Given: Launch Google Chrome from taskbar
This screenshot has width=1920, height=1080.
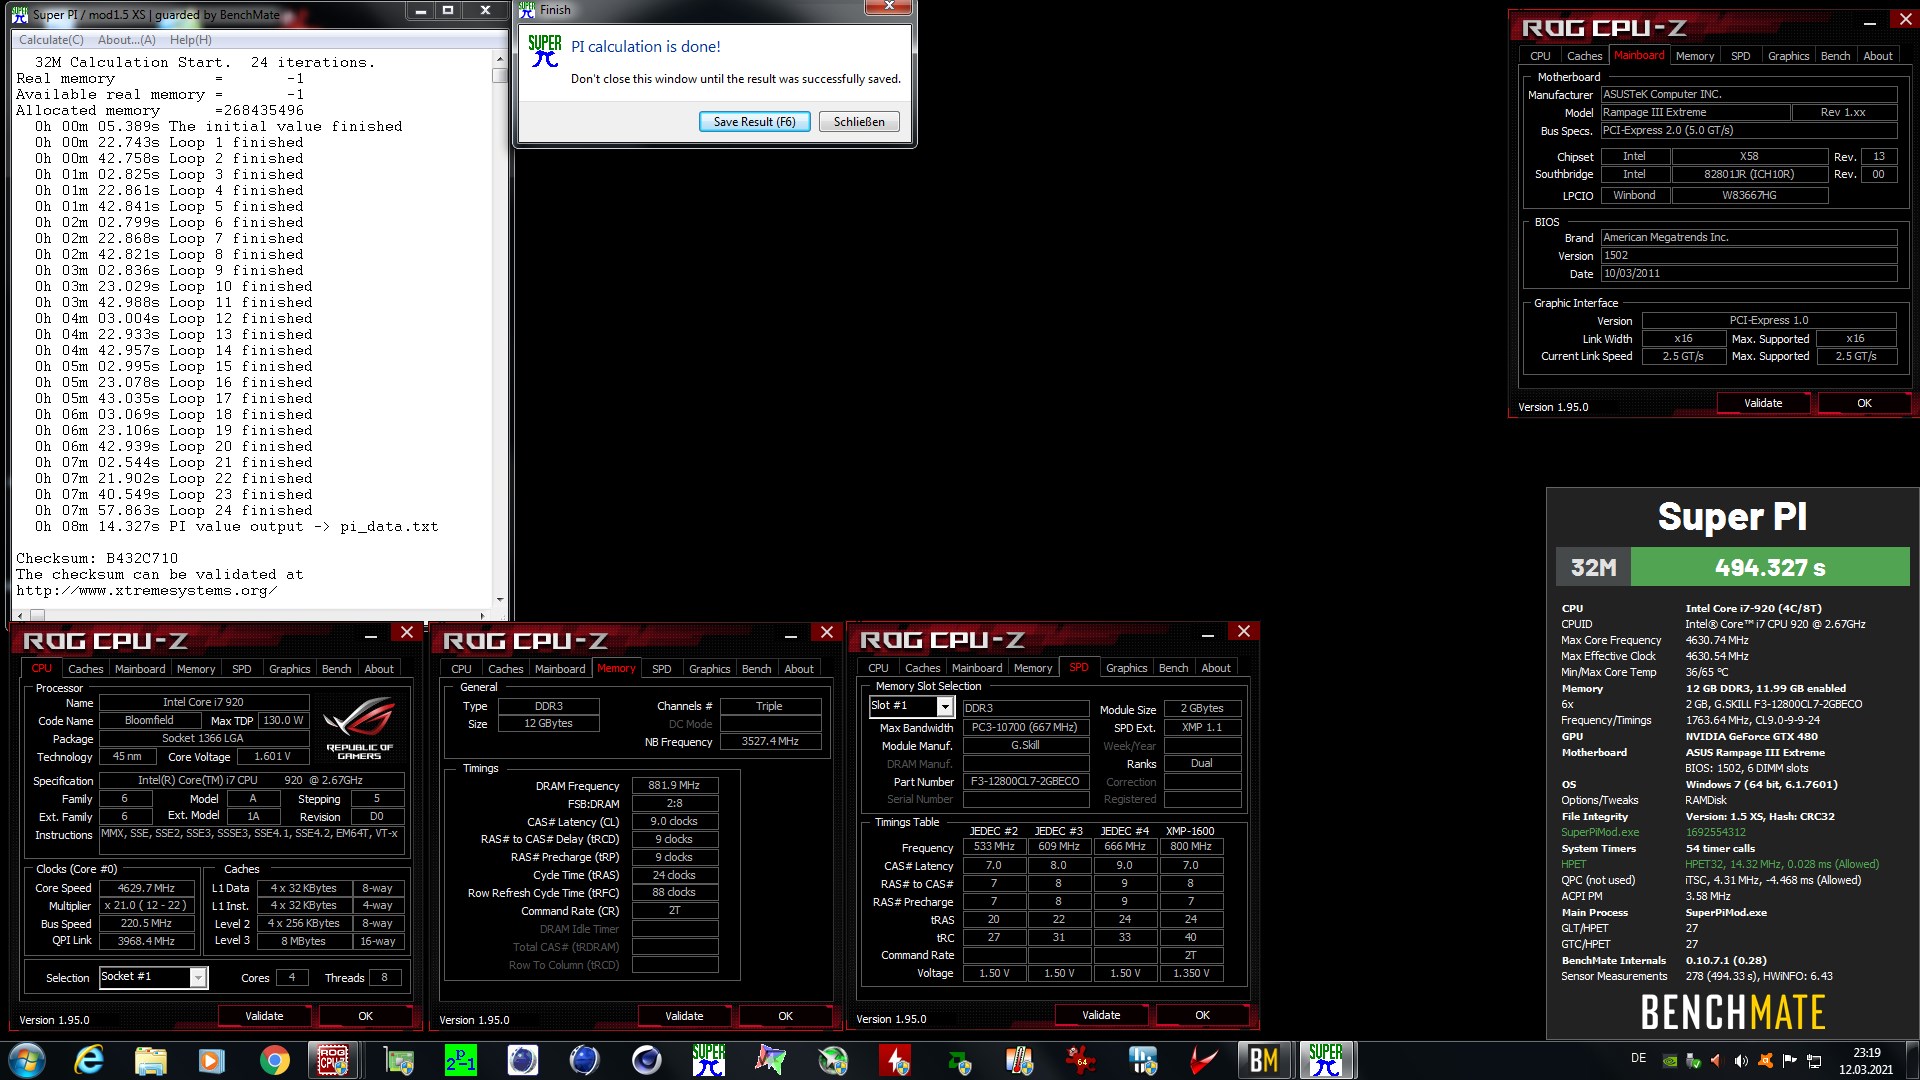Looking at the screenshot, I should pyautogui.click(x=274, y=1060).
